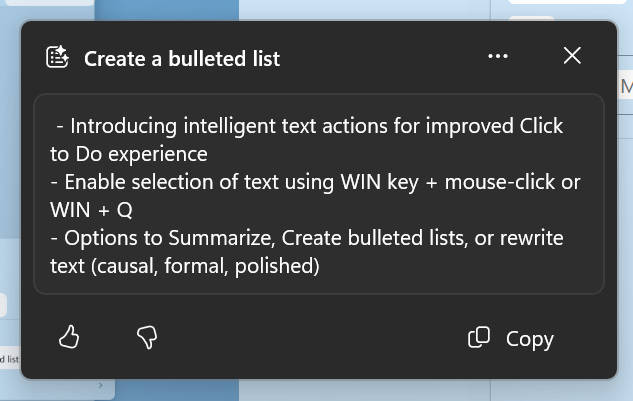The width and height of the screenshot is (633, 401).
Task: Click the bullet starting "Enable selection of text"
Action: [x=300, y=183]
